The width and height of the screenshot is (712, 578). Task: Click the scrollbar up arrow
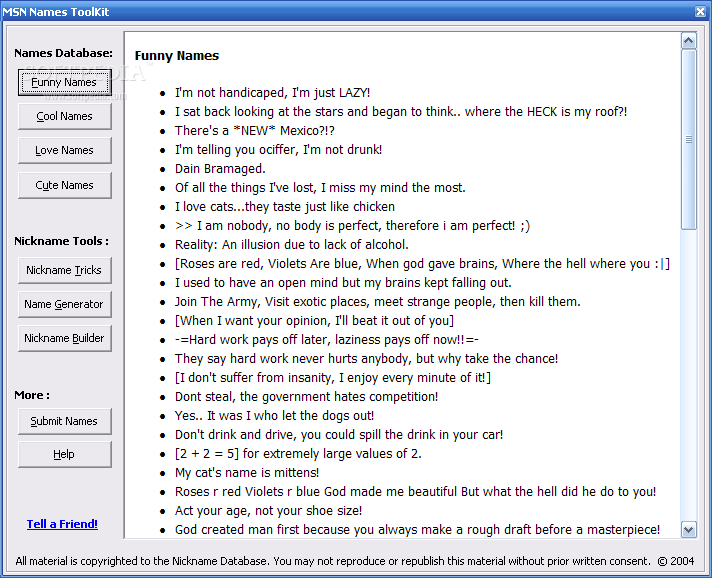click(x=689, y=41)
